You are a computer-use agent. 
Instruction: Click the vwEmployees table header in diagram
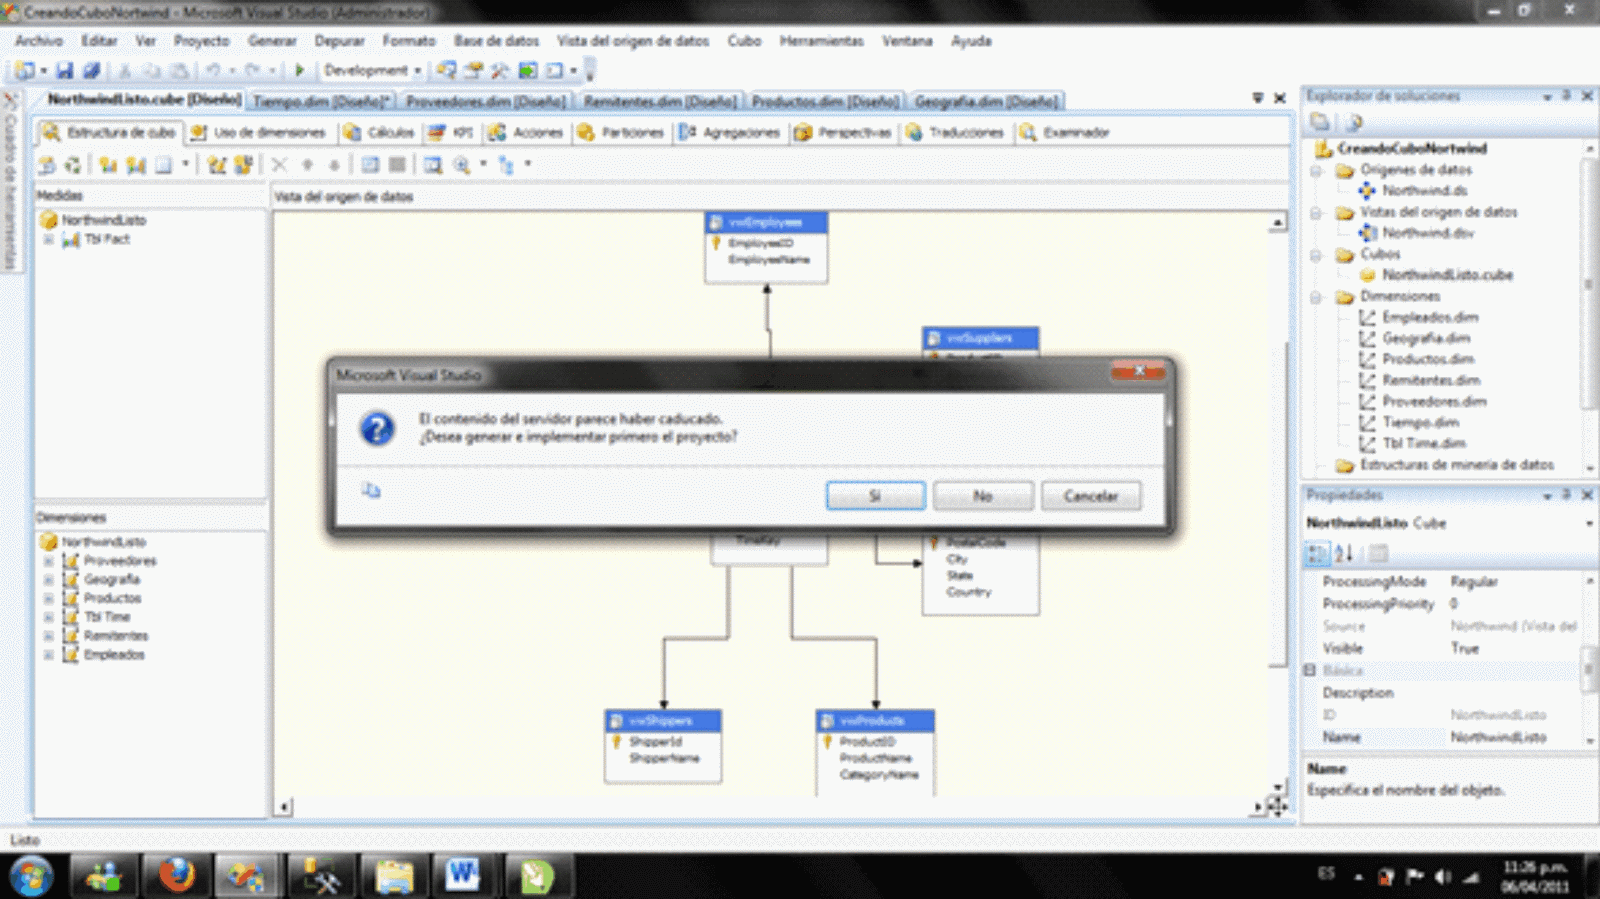(x=766, y=222)
